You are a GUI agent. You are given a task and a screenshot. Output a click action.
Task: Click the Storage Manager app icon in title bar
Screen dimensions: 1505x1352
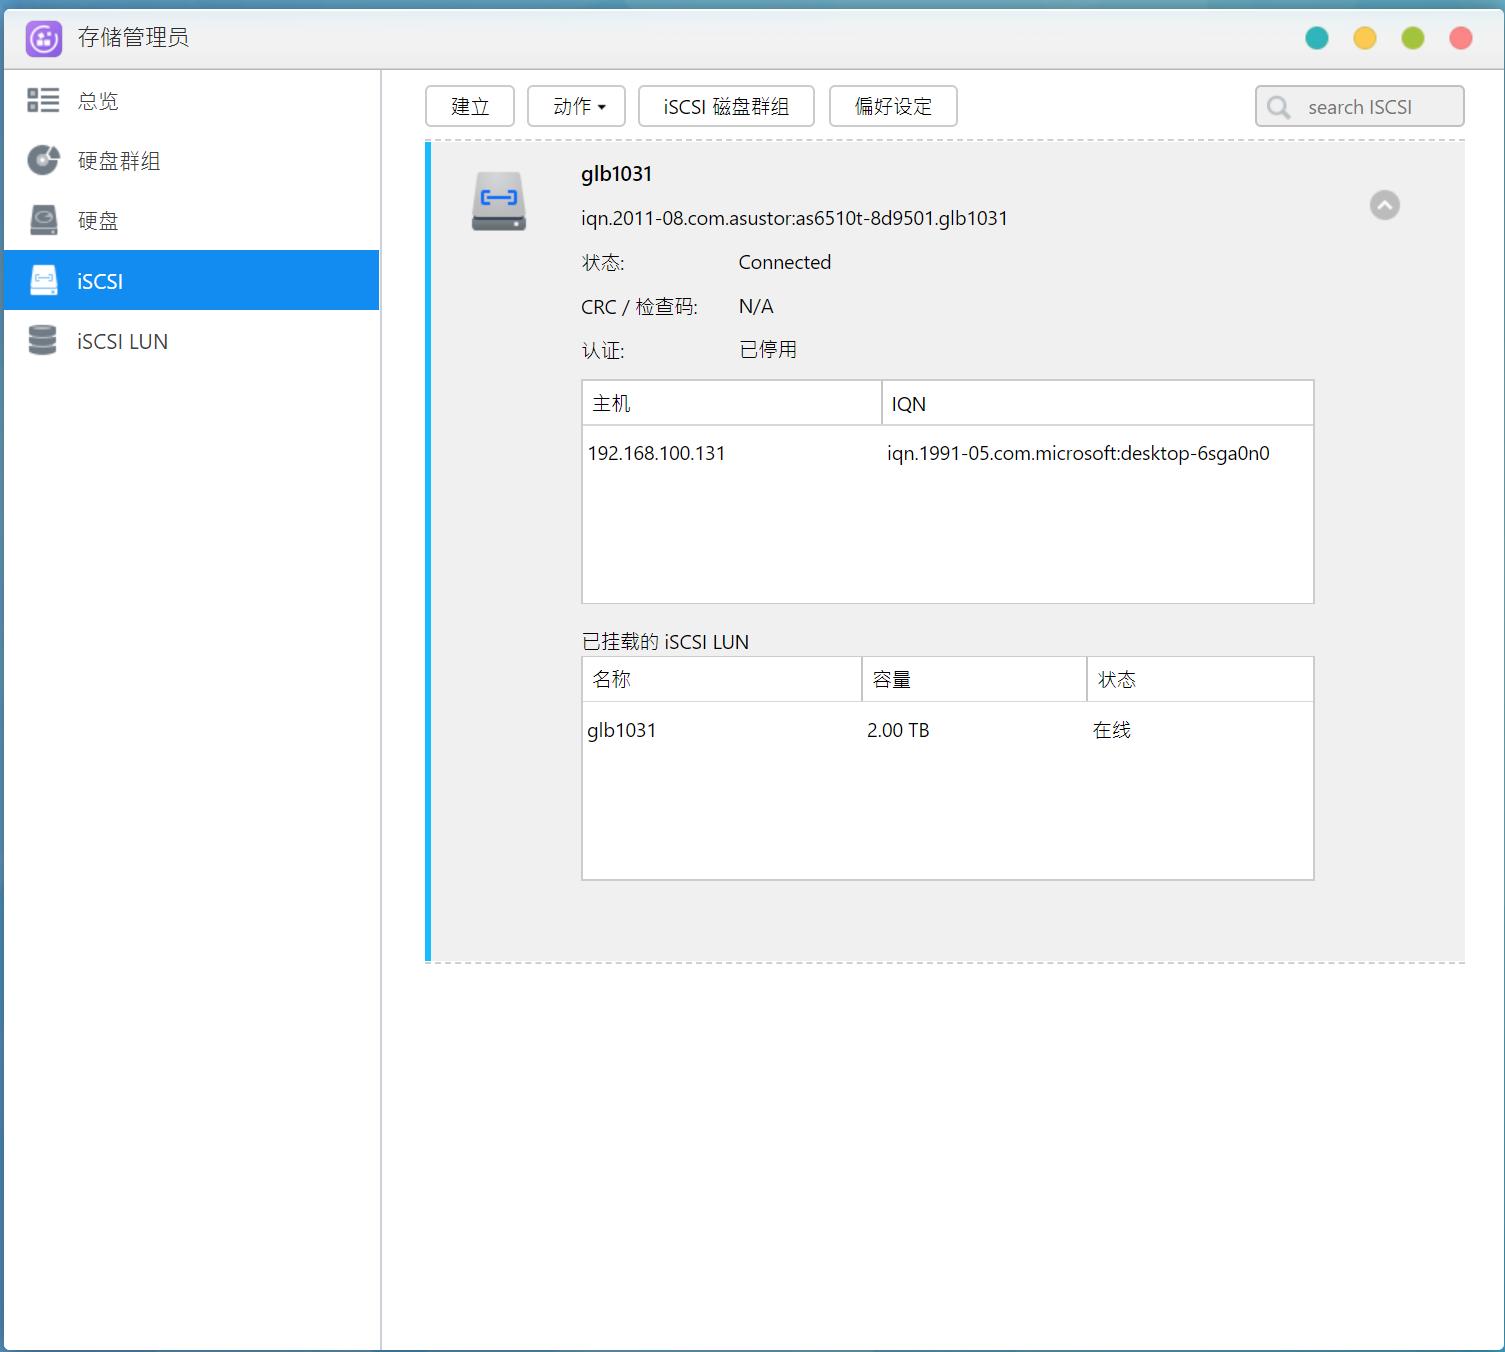pos(43,39)
